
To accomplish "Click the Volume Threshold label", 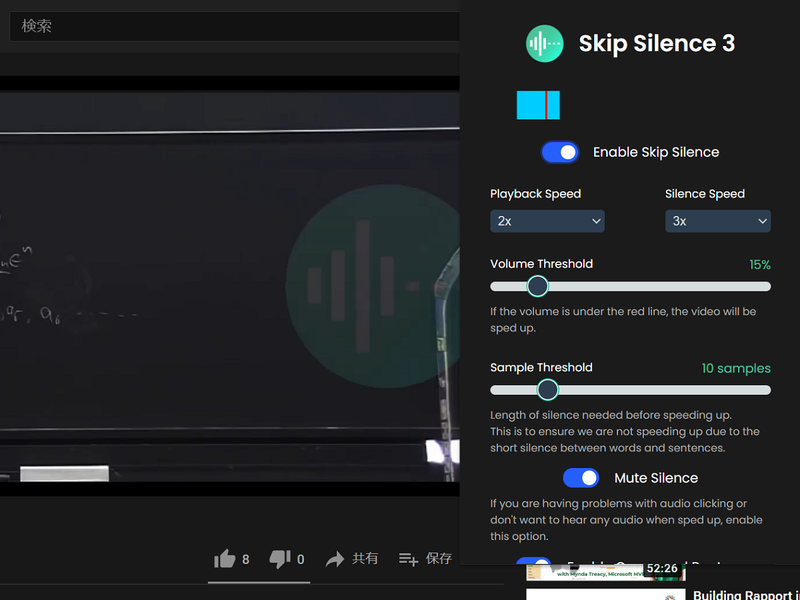I will tap(541, 264).
